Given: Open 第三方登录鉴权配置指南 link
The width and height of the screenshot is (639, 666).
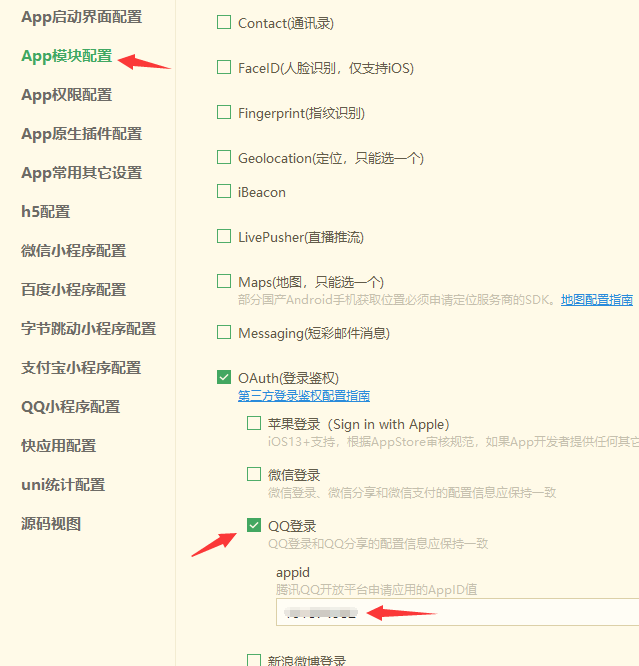Looking at the screenshot, I should click(303, 396).
